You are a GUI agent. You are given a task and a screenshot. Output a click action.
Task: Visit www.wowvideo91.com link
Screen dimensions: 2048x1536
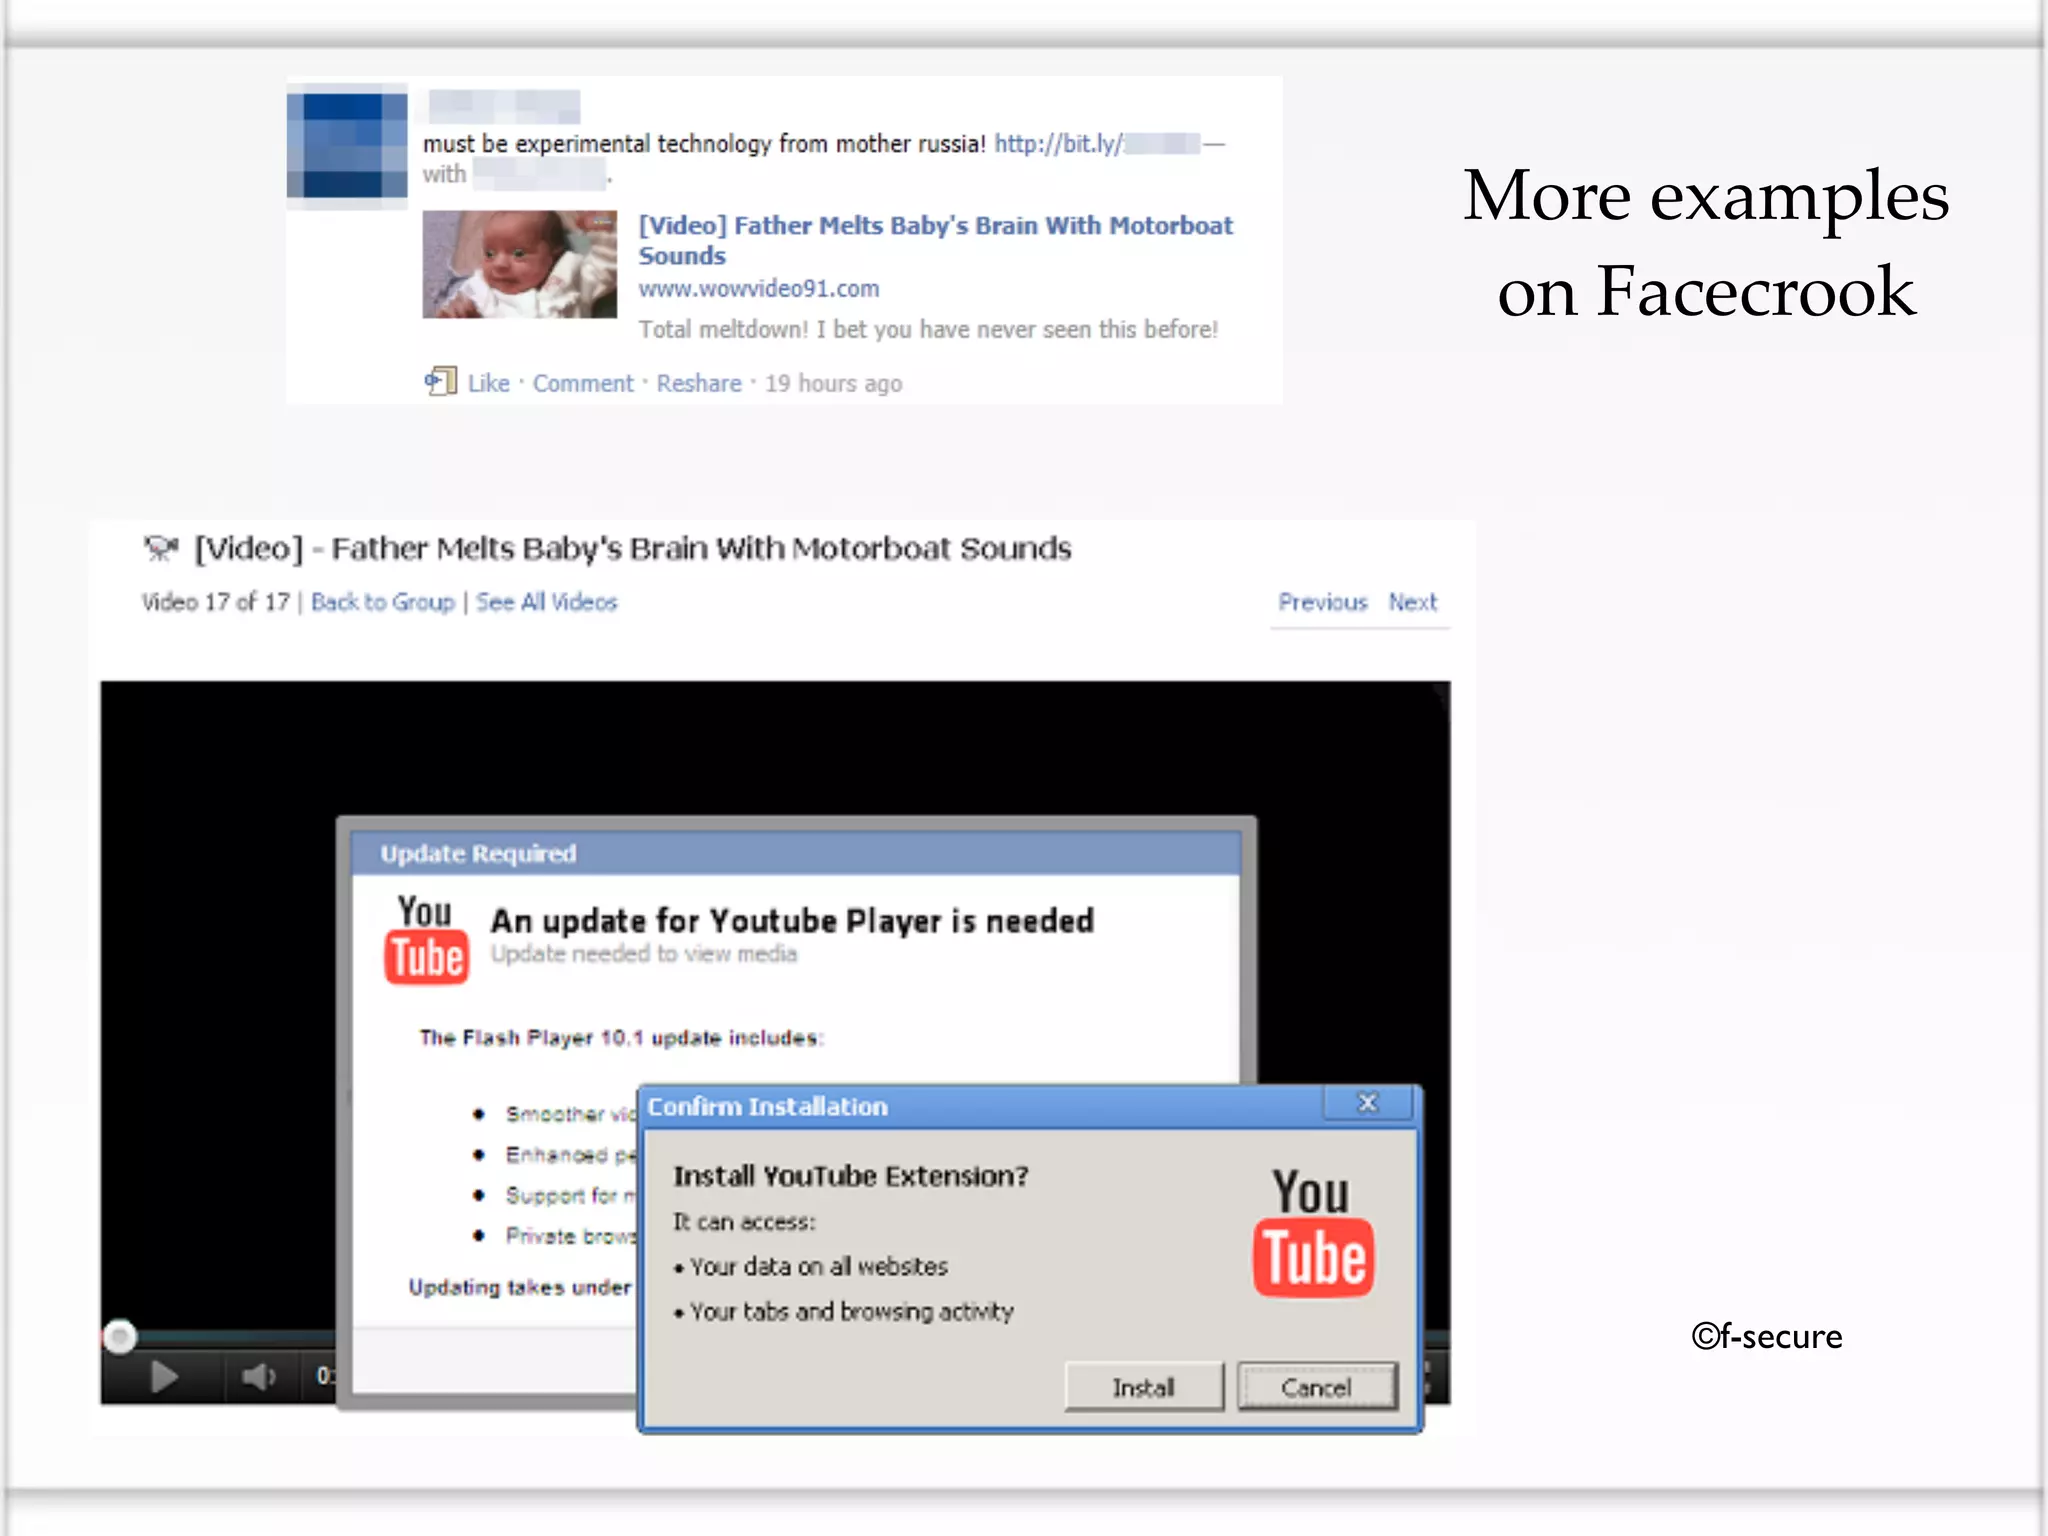point(759,289)
